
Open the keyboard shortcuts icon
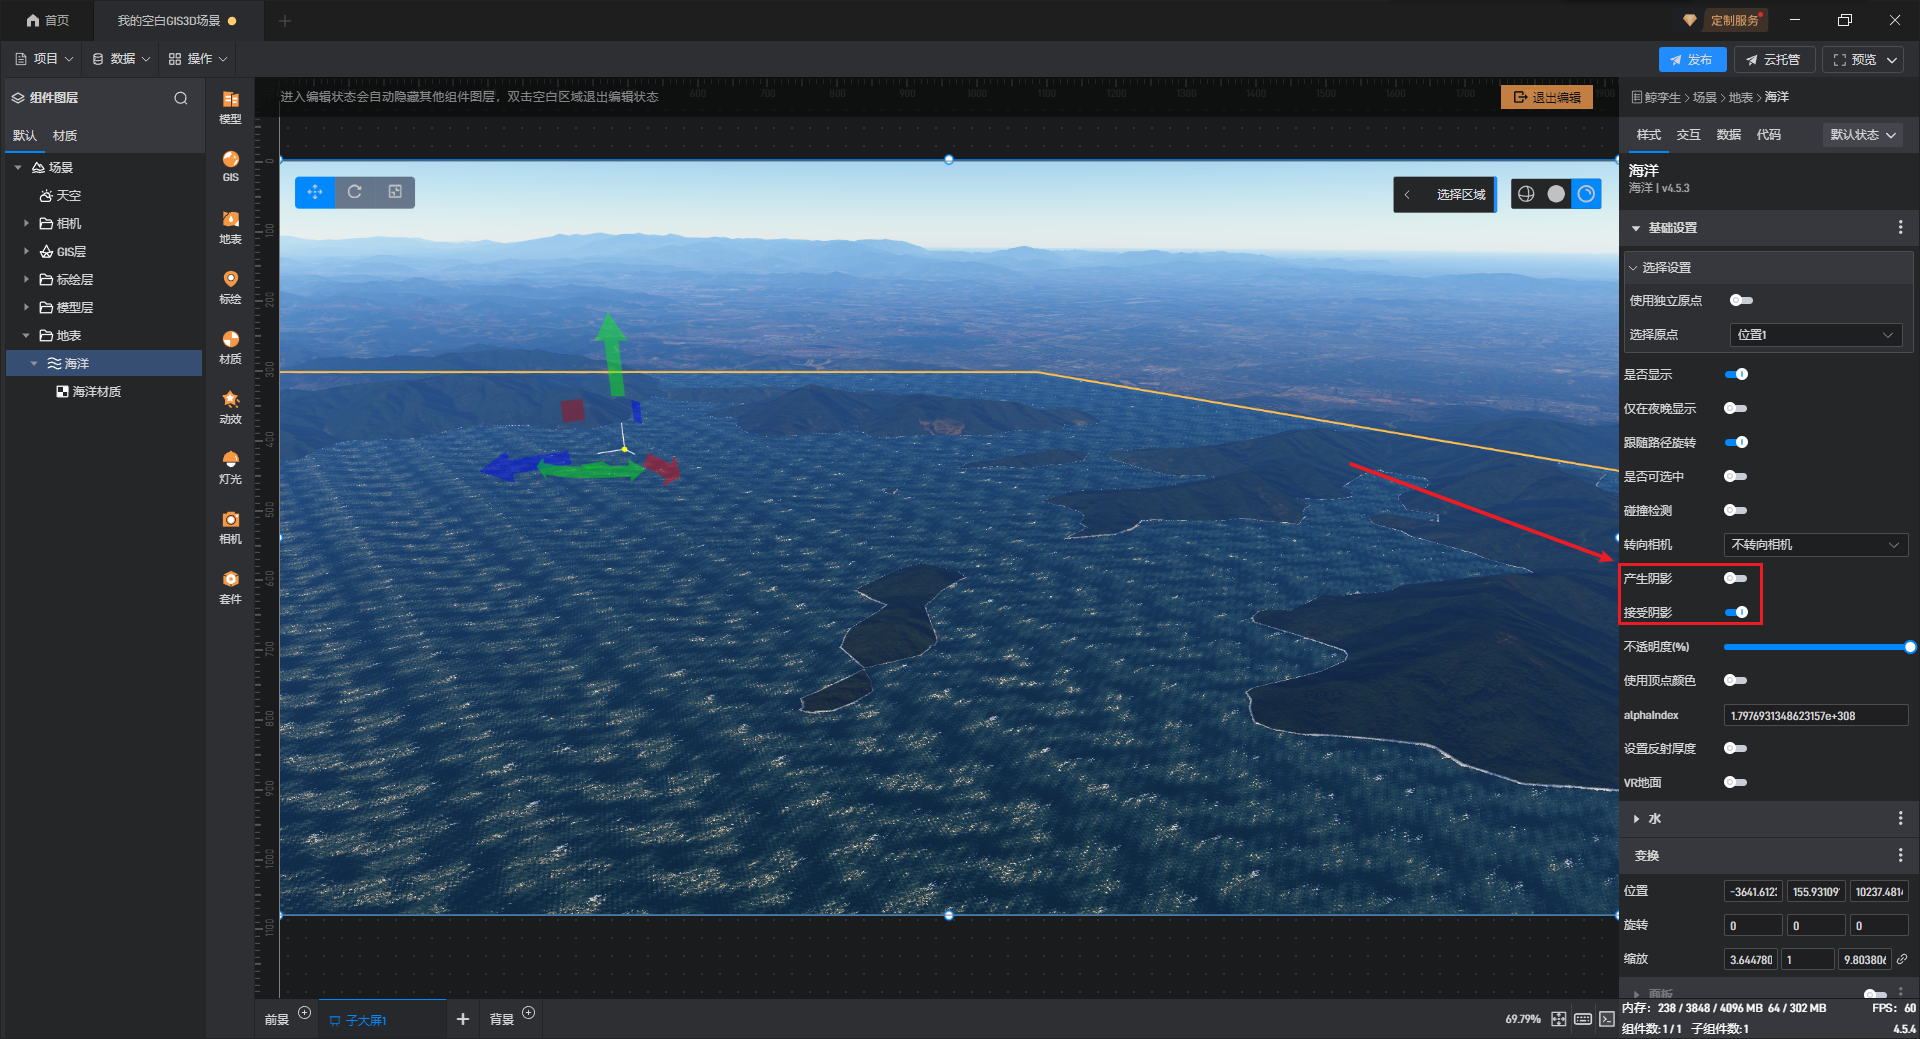point(1582,1019)
